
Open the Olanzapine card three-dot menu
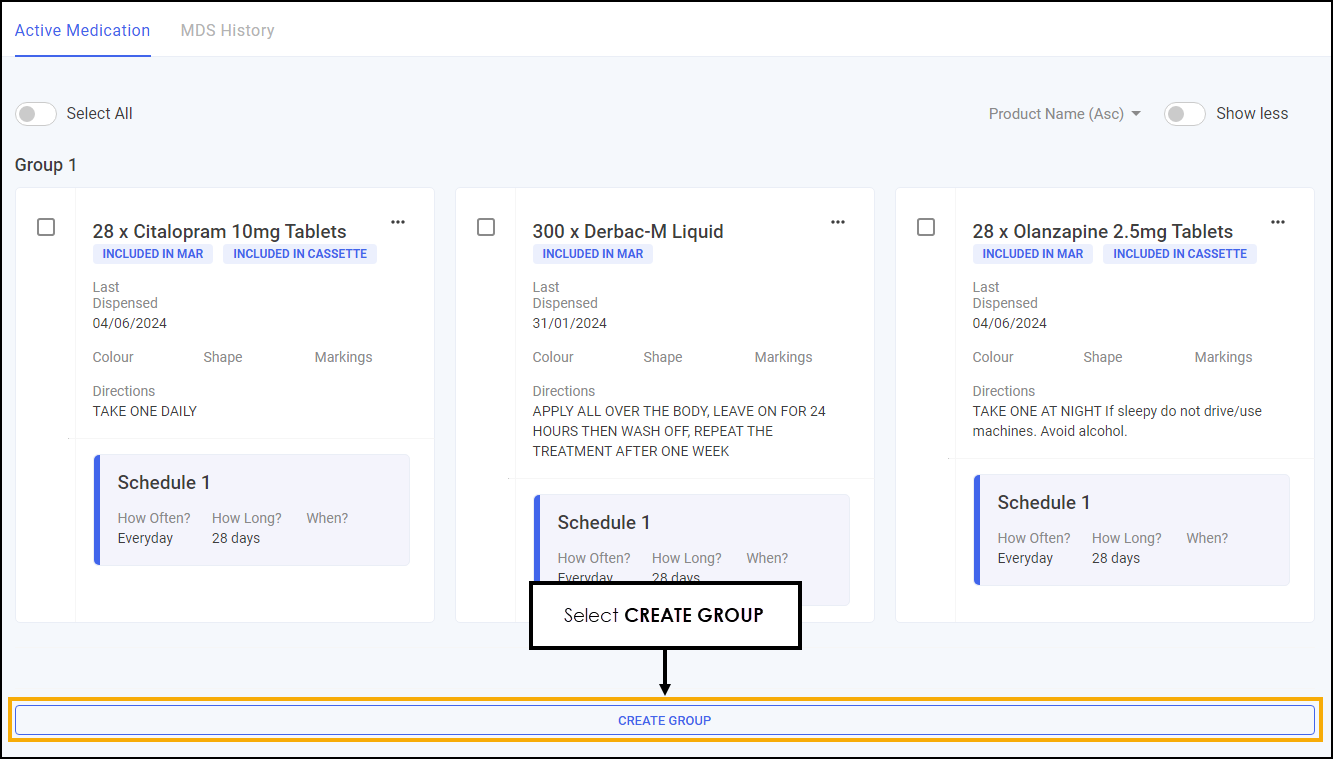point(1278,222)
